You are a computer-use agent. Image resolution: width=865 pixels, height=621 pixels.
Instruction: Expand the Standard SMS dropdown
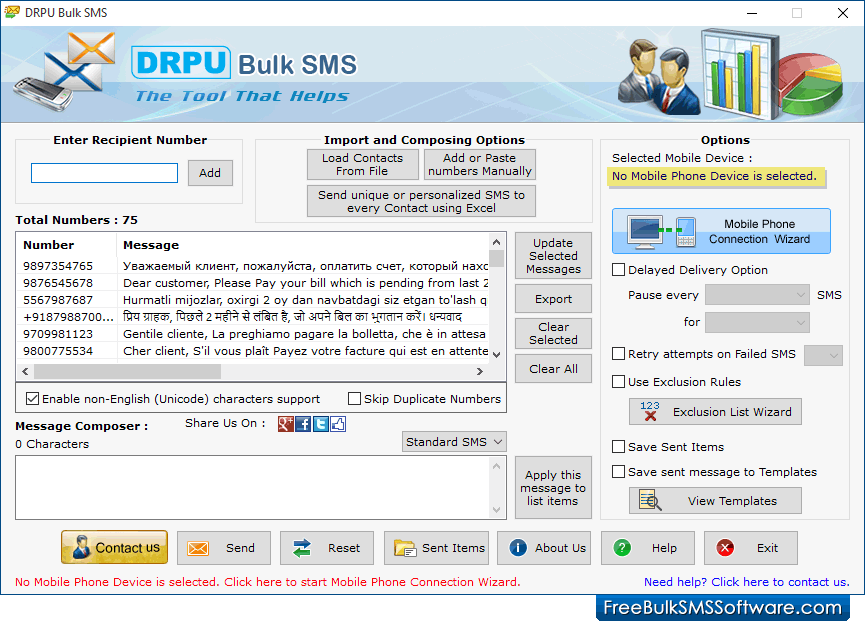coord(455,442)
